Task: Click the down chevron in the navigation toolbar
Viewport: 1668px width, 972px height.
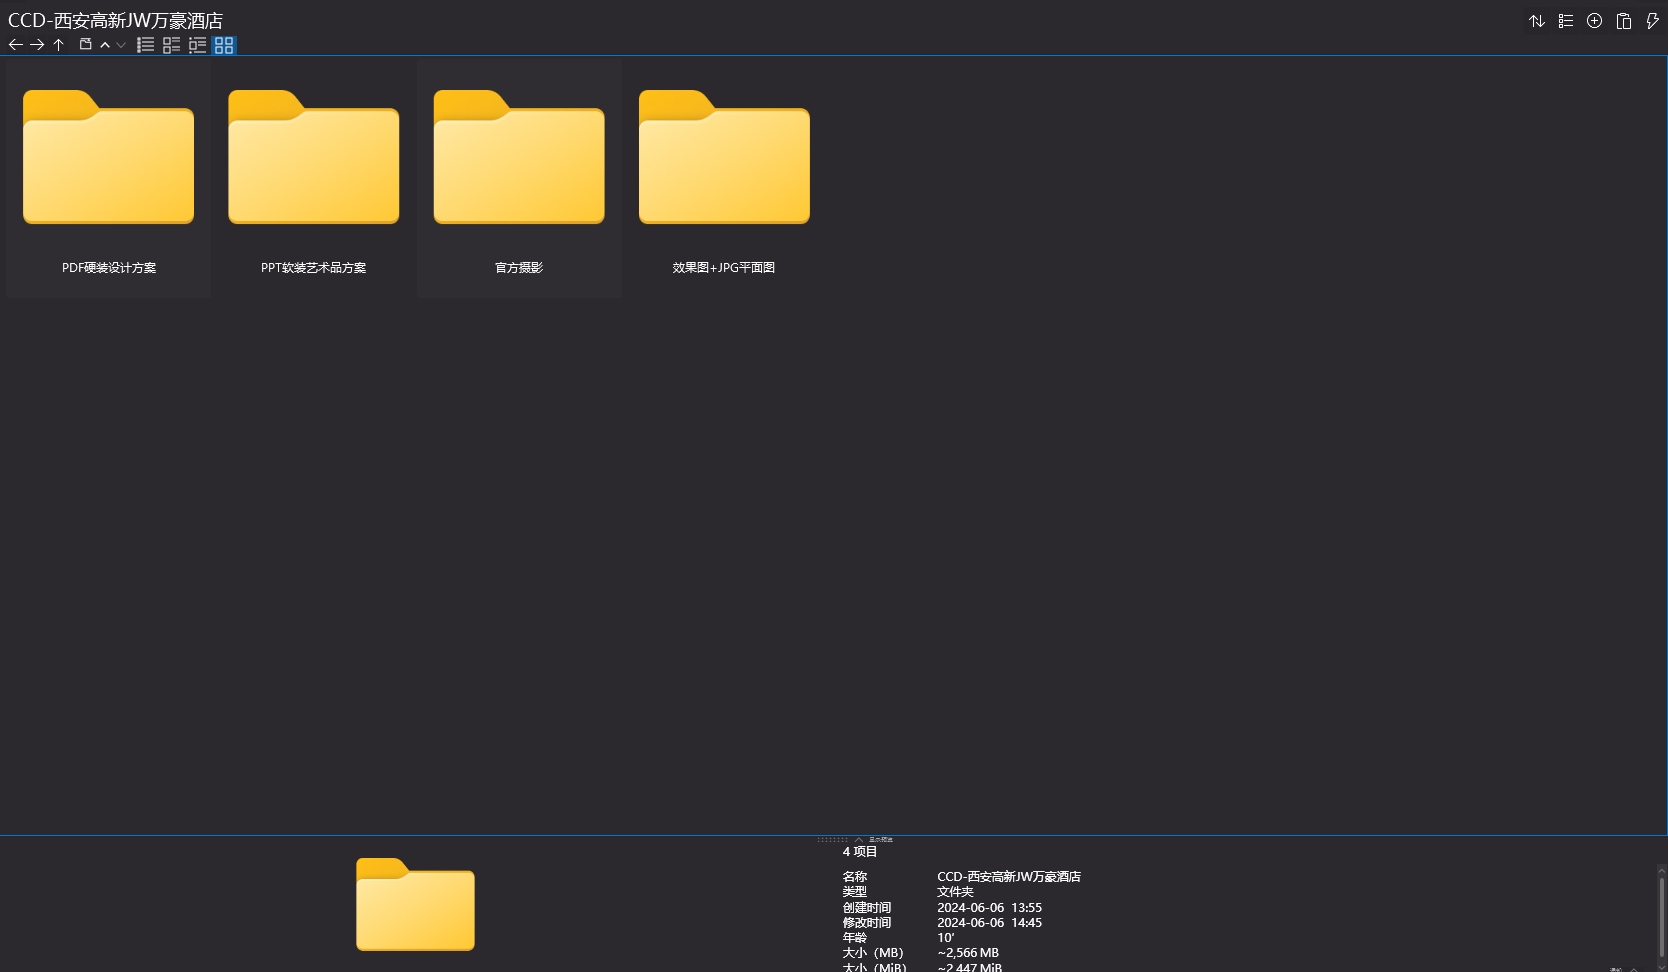Action: coord(121,45)
